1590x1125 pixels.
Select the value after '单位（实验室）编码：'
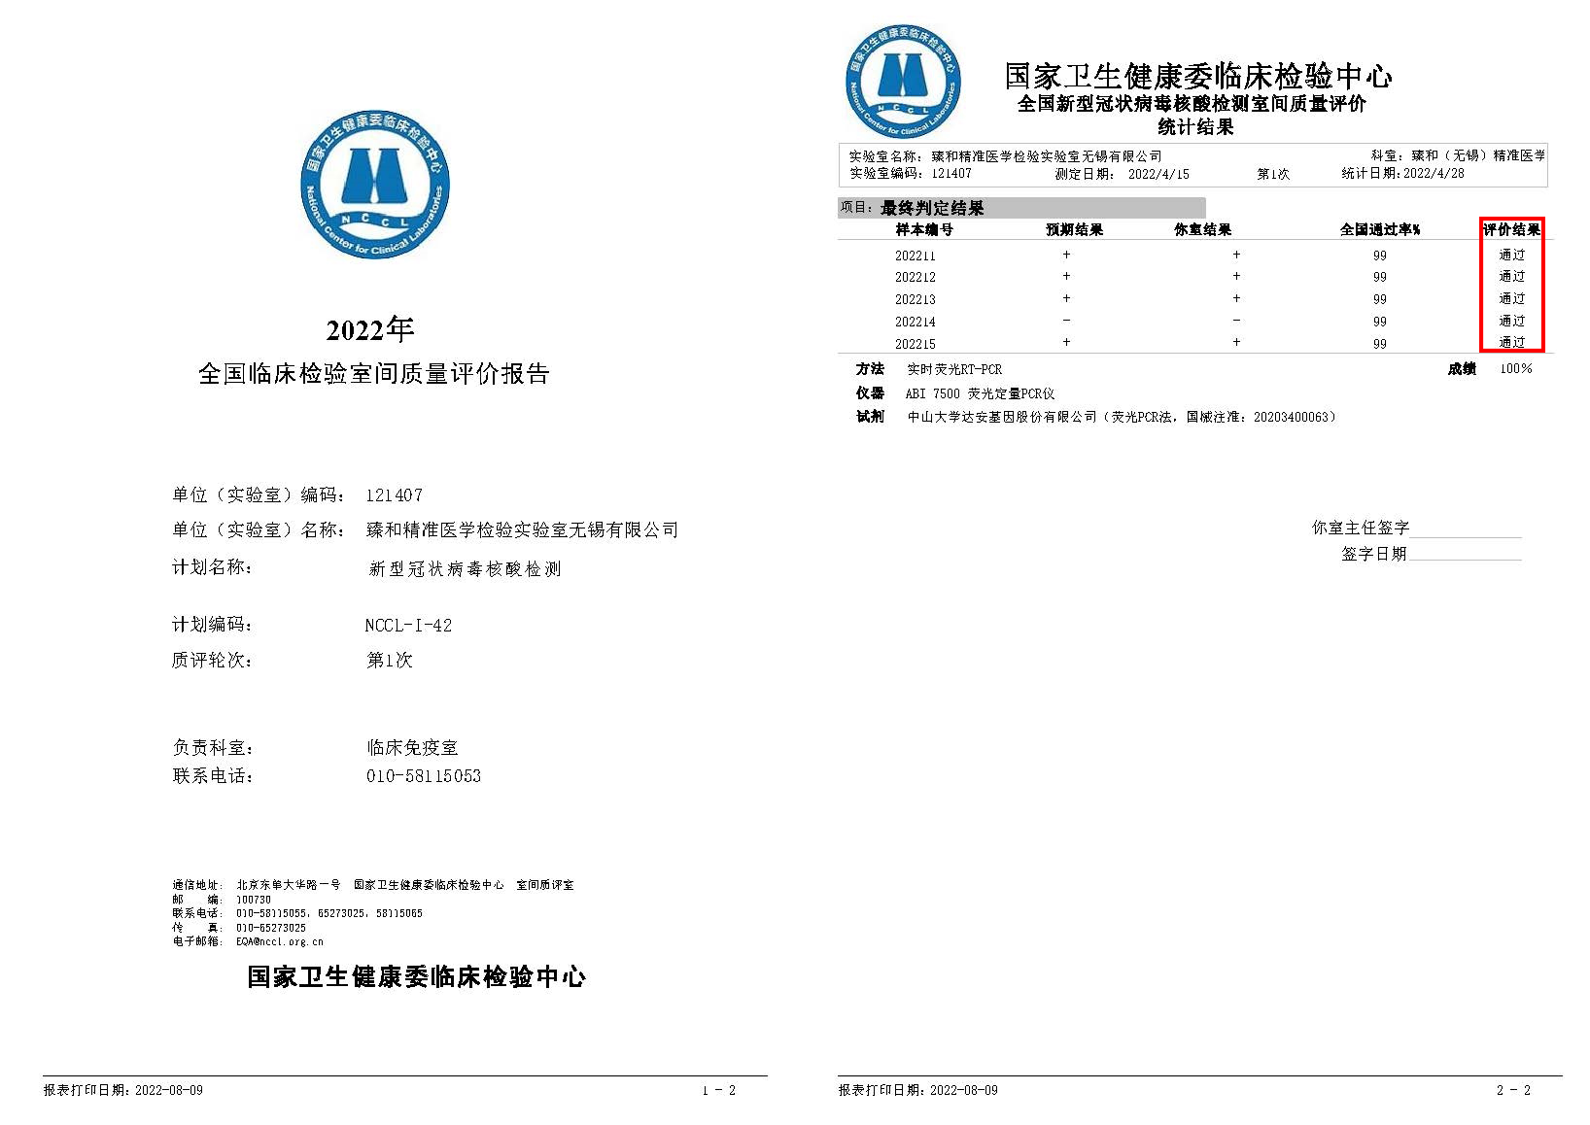coord(394,495)
